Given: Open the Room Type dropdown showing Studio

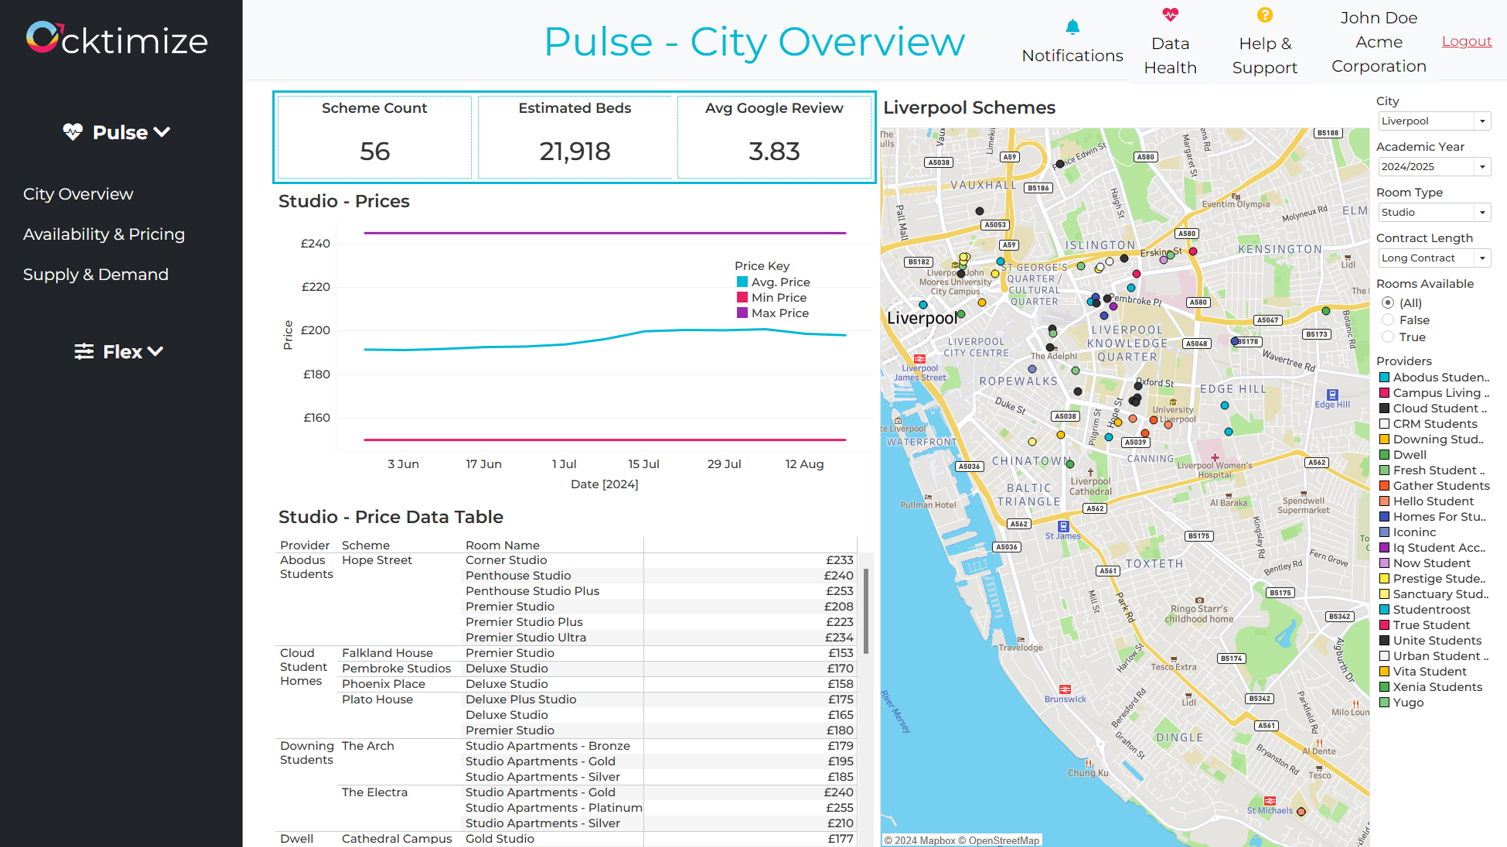Looking at the screenshot, I should (x=1433, y=212).
